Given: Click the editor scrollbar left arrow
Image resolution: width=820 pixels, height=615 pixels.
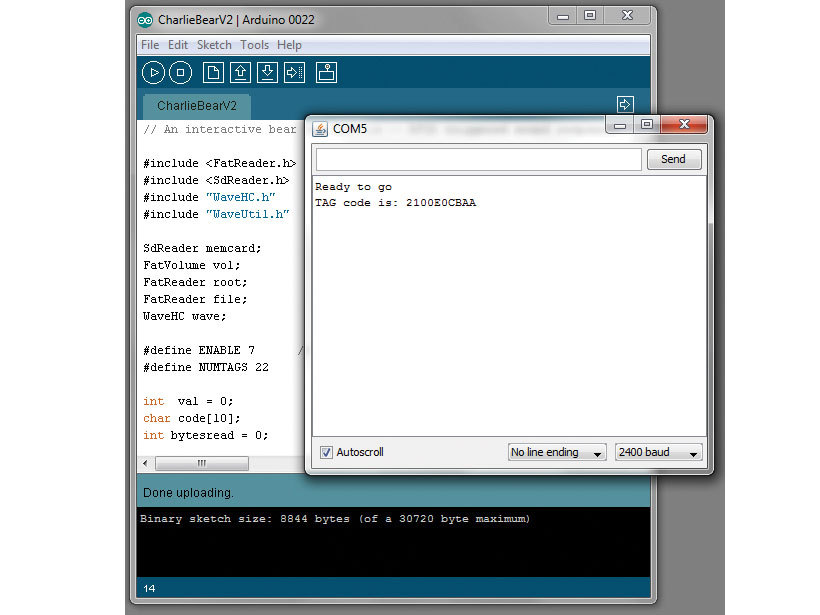Looking at the screenshot, I should [x=146, y=463].
